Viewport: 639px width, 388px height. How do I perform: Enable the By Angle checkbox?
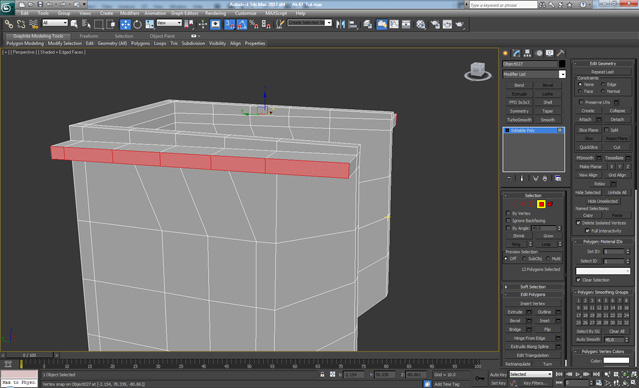(x=508, y=228)
